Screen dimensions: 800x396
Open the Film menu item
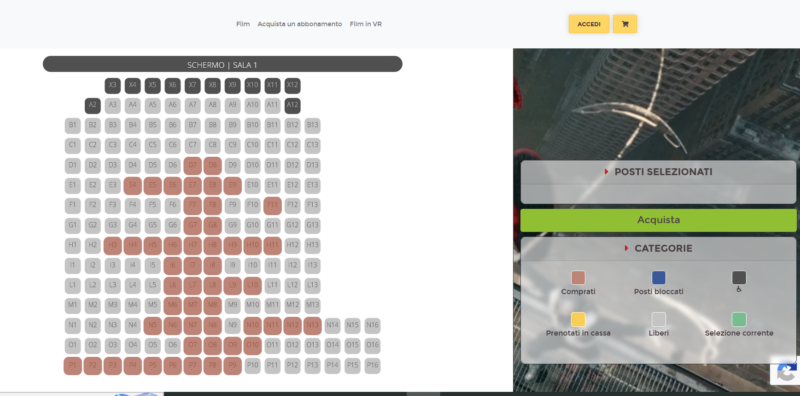pos(243,24)
